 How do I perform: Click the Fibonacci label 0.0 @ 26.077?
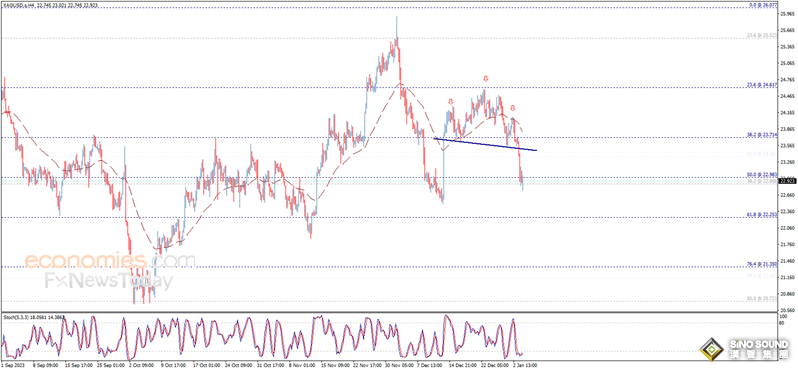click(x=763, y=5)
